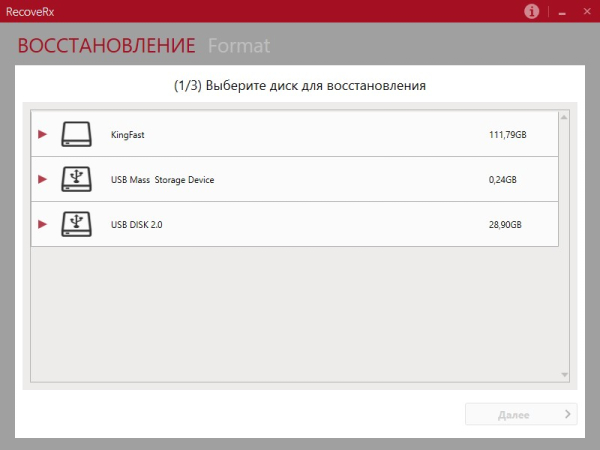
Task: Open the info icon in title bar
Action: click(x=531, y=11)
